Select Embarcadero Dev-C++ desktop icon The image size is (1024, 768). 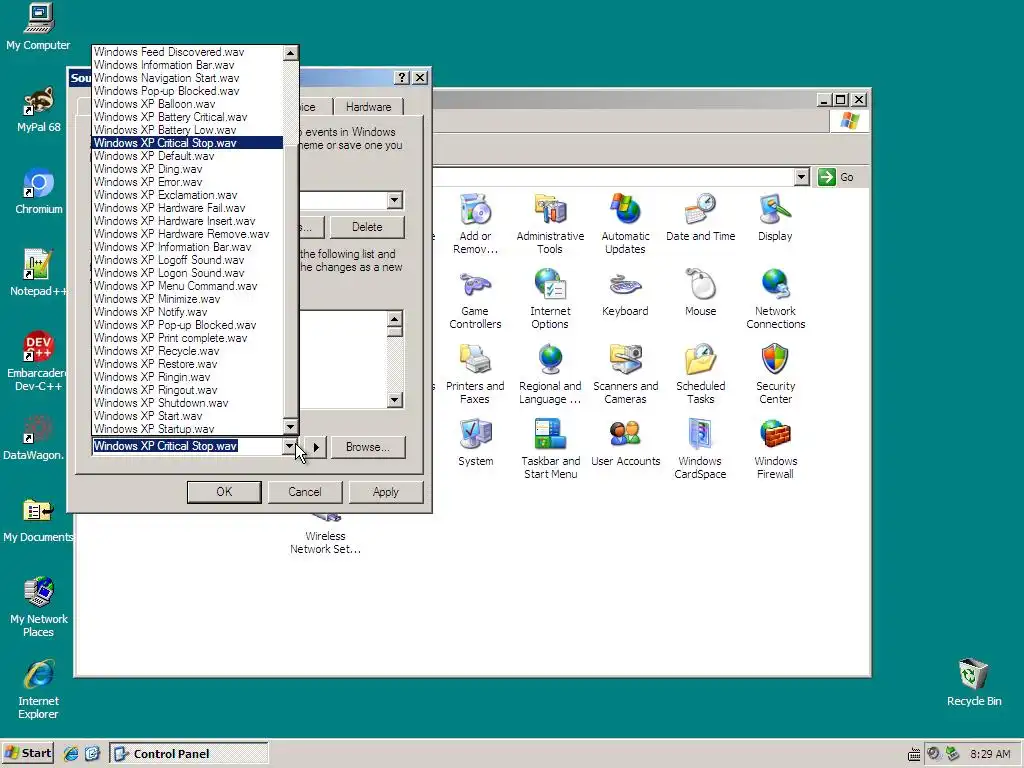pos(38,361)
